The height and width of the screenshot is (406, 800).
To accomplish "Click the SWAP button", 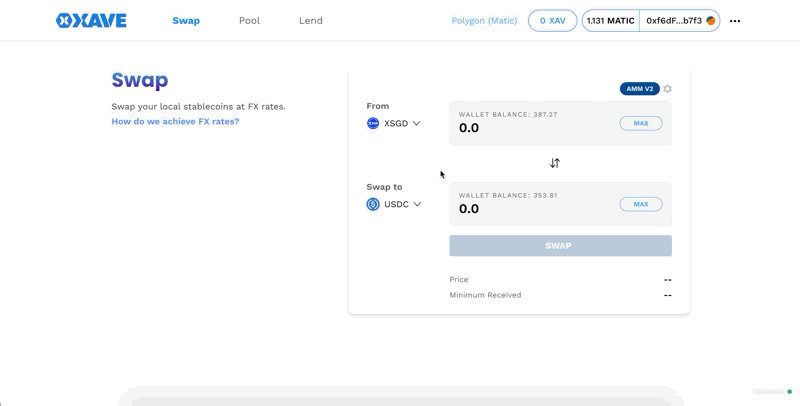I will tap(560, 246).
